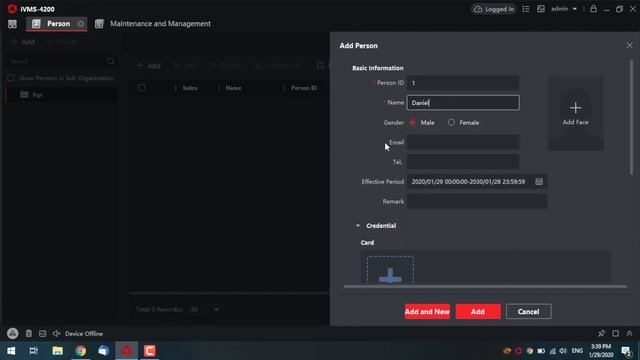Click the Add Person horizontal scrollbar

tap(485, 287)
